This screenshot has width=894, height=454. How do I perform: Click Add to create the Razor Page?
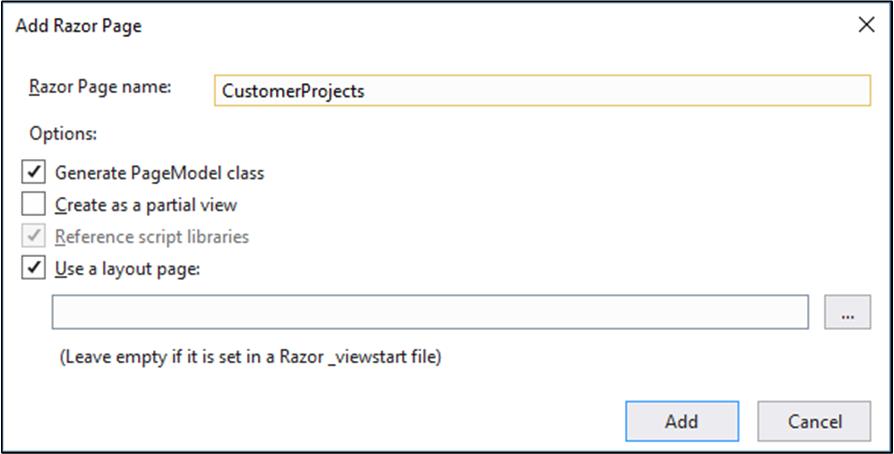(x=682, y=421)
